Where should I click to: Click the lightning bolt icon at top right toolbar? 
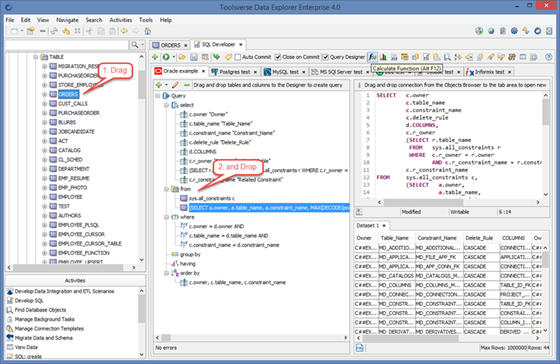click(526, 31)
